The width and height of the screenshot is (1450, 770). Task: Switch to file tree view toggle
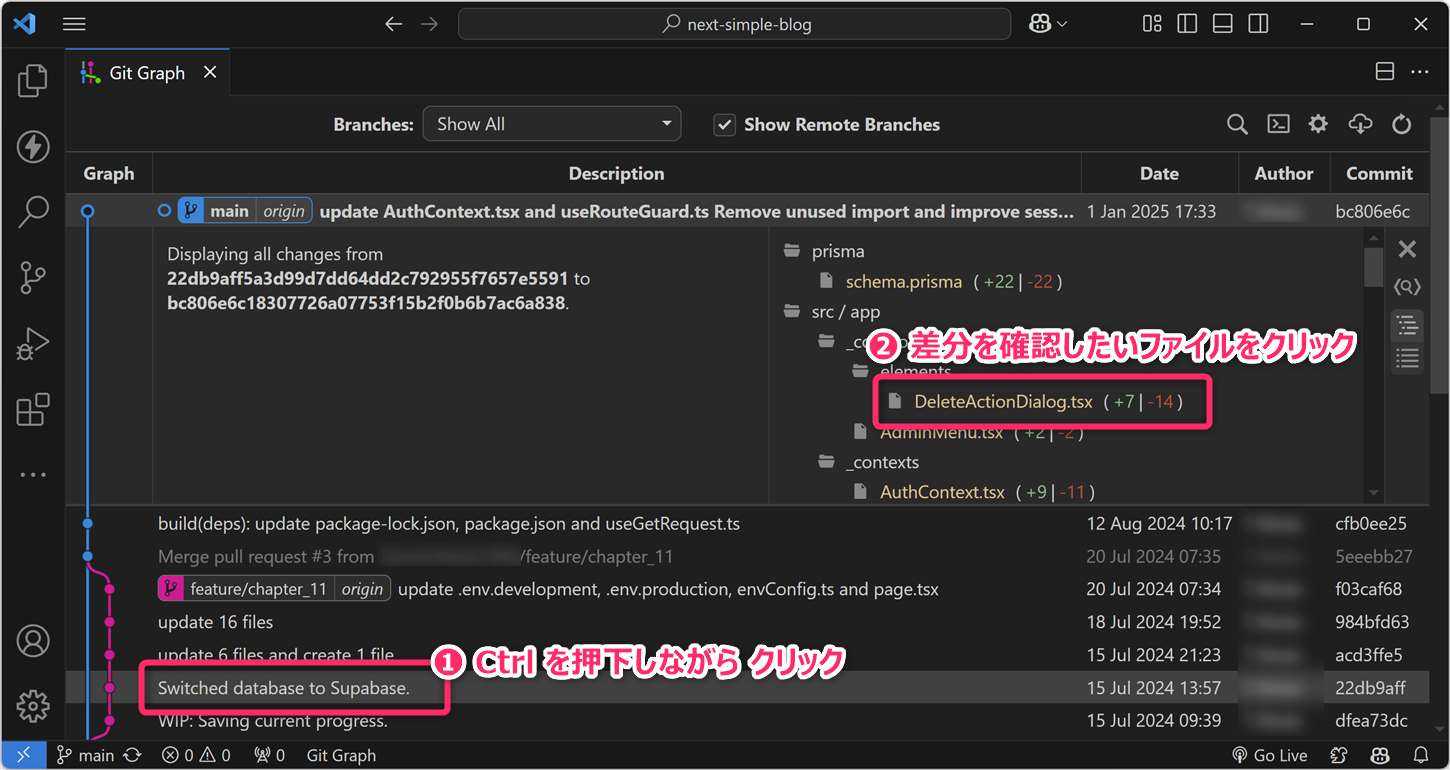1407,324
